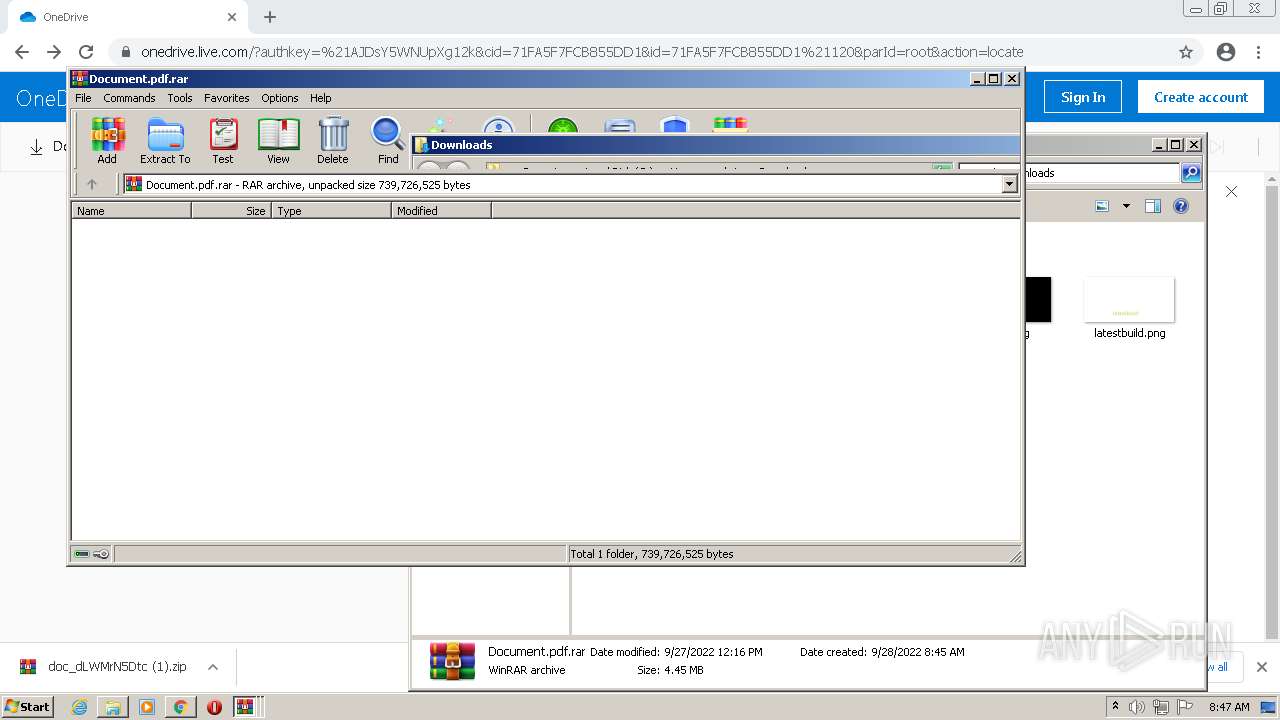This screenshot has width=1280, height=720.
Task: Click the drive and key status icon in WinRAR
Action: (92, 554)
